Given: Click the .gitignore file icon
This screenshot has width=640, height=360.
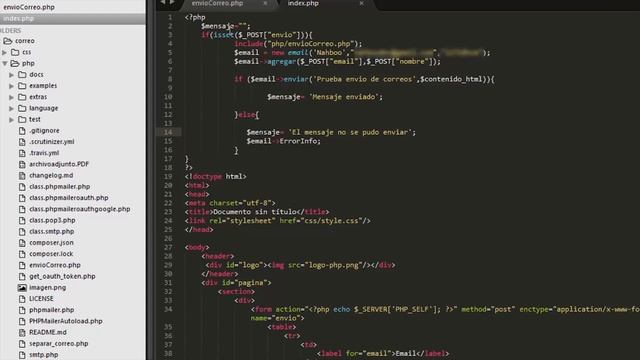Looking at the screenshot, I should coord(22,131).
